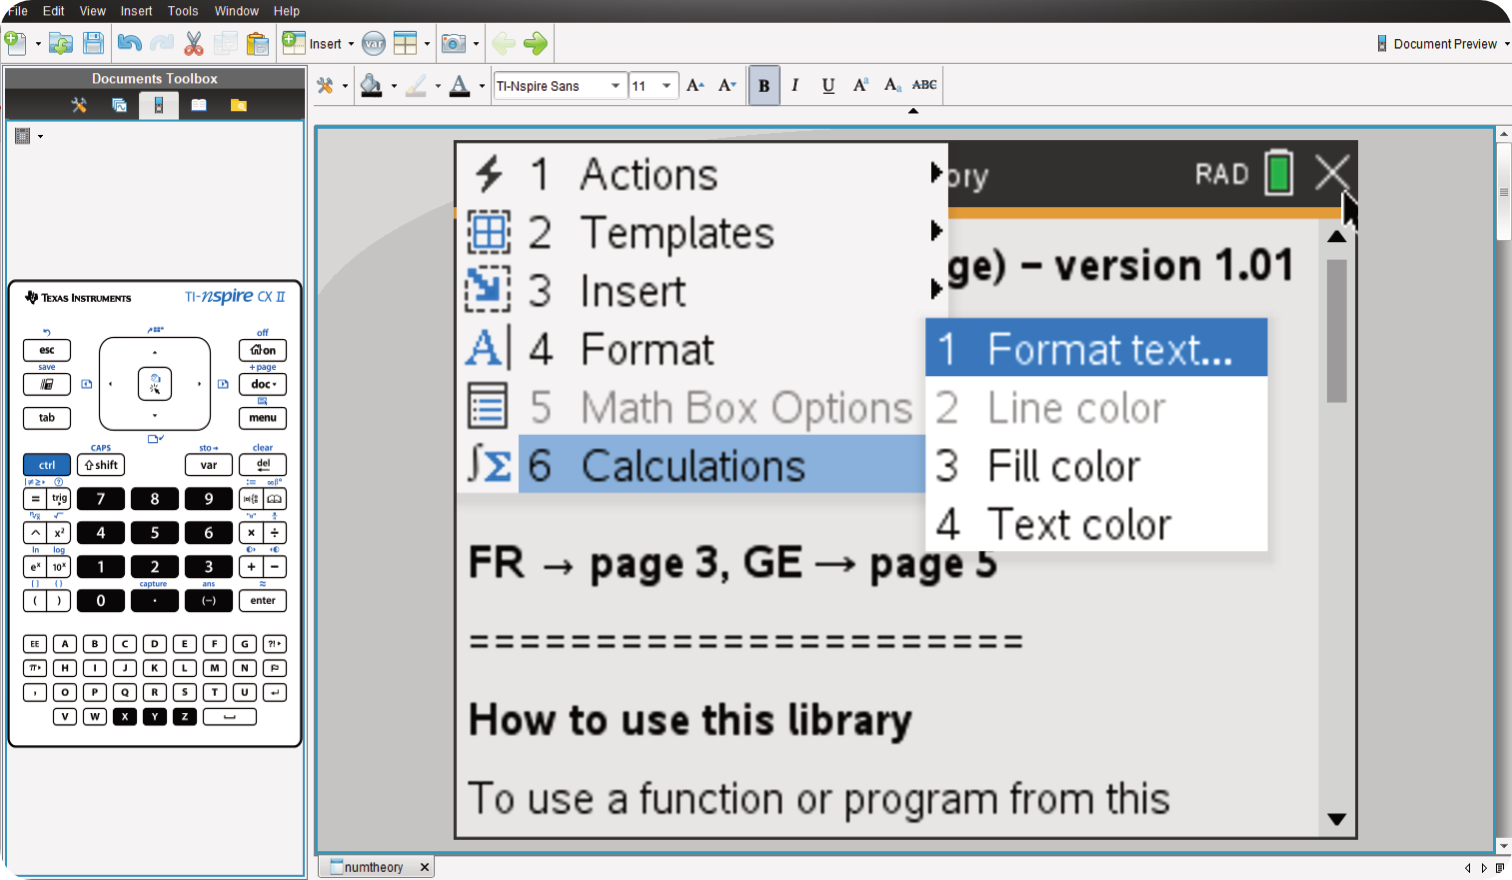Screen dimensions: 1512x880
Task: Open Content Explorer folder icon in toolbox
Action: pos(238,105)
